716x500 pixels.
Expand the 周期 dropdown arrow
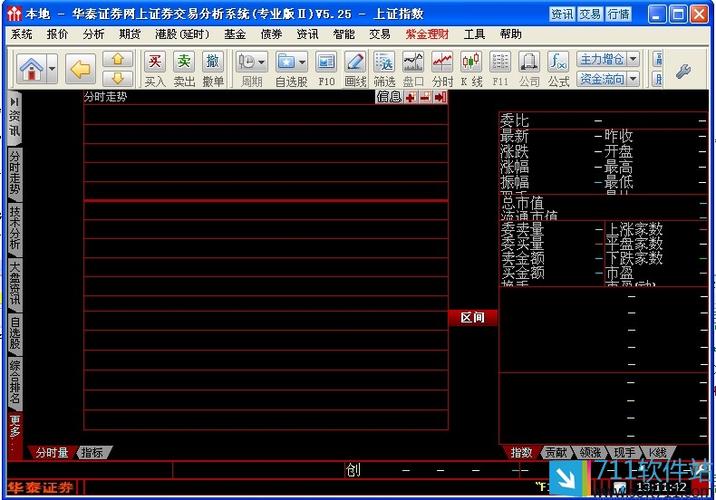[262, 62]
